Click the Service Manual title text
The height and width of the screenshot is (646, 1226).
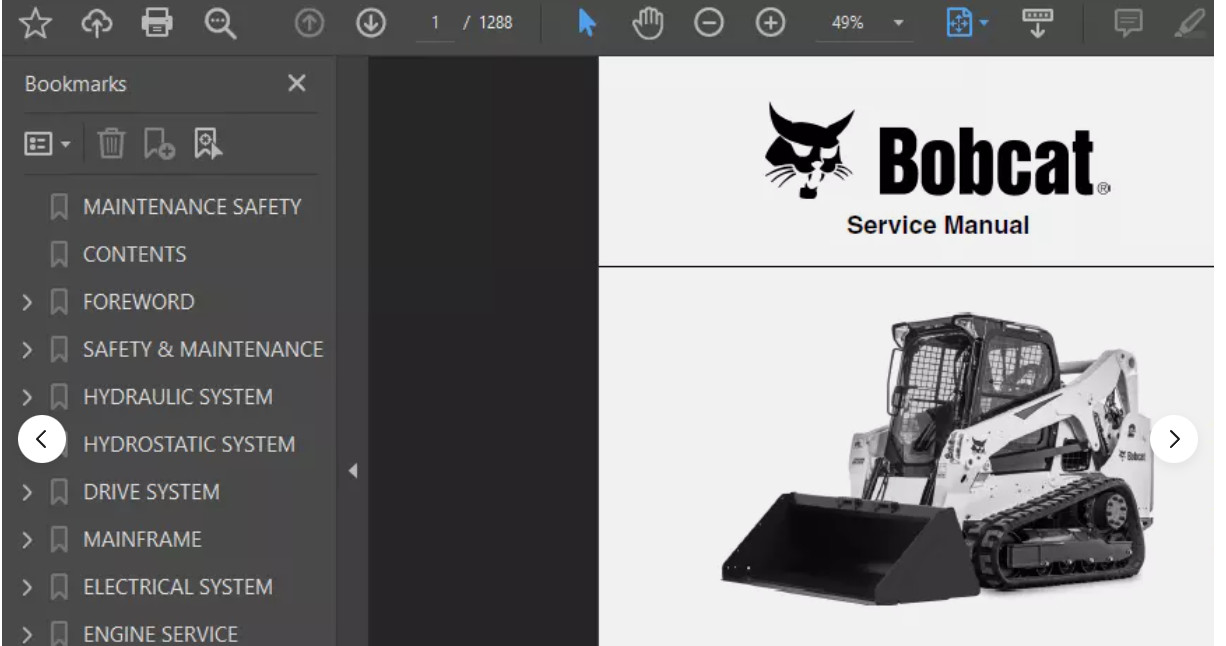click(938, 225)
